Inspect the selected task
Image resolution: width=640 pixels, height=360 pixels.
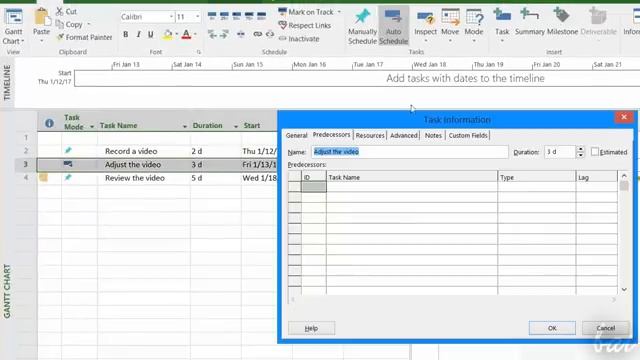pos(425,26)
